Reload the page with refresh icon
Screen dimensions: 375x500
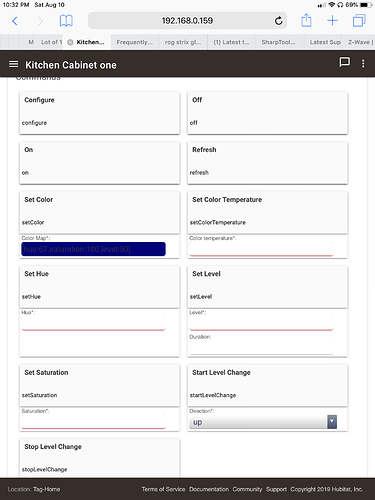(279, 21)
